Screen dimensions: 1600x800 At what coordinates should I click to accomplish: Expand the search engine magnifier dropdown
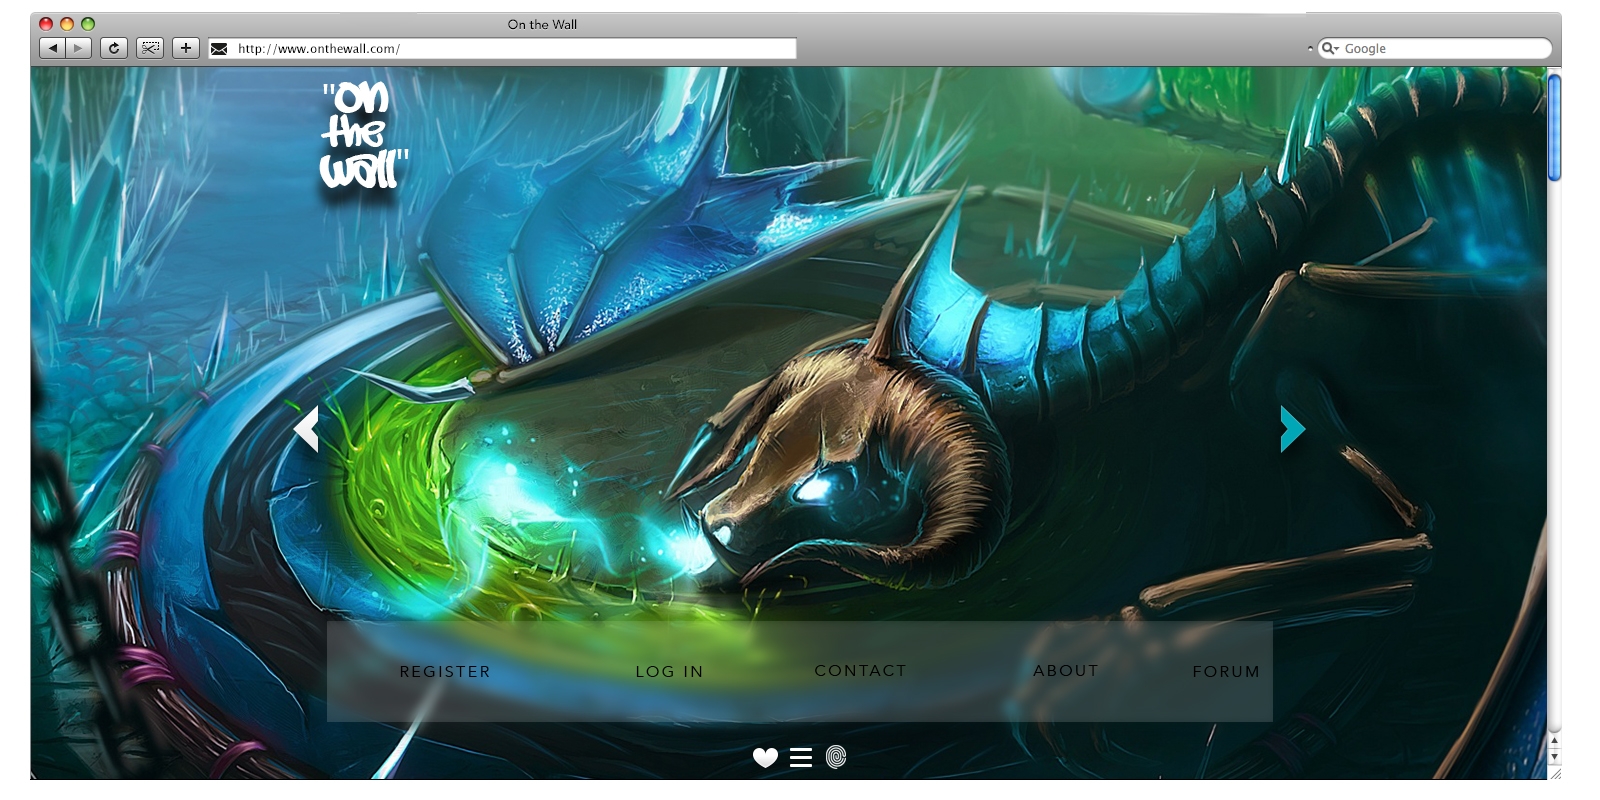point(1329,48)
